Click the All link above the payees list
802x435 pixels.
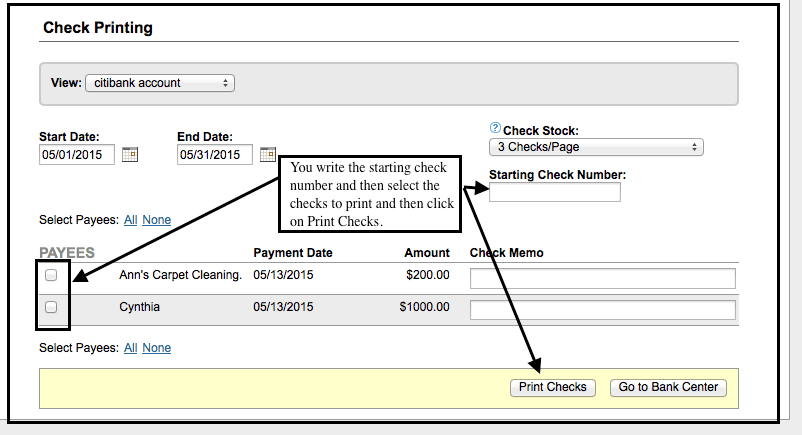[130, 220]
